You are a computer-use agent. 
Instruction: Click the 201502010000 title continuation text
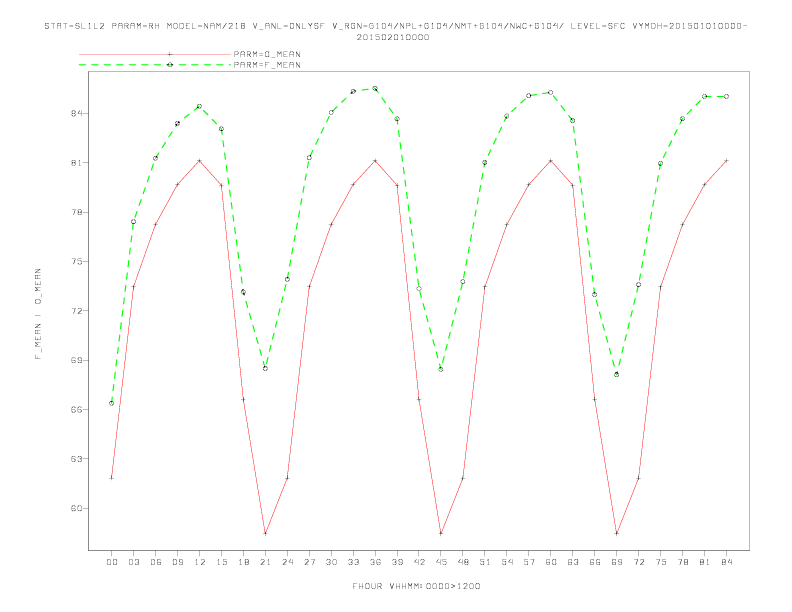393,37
